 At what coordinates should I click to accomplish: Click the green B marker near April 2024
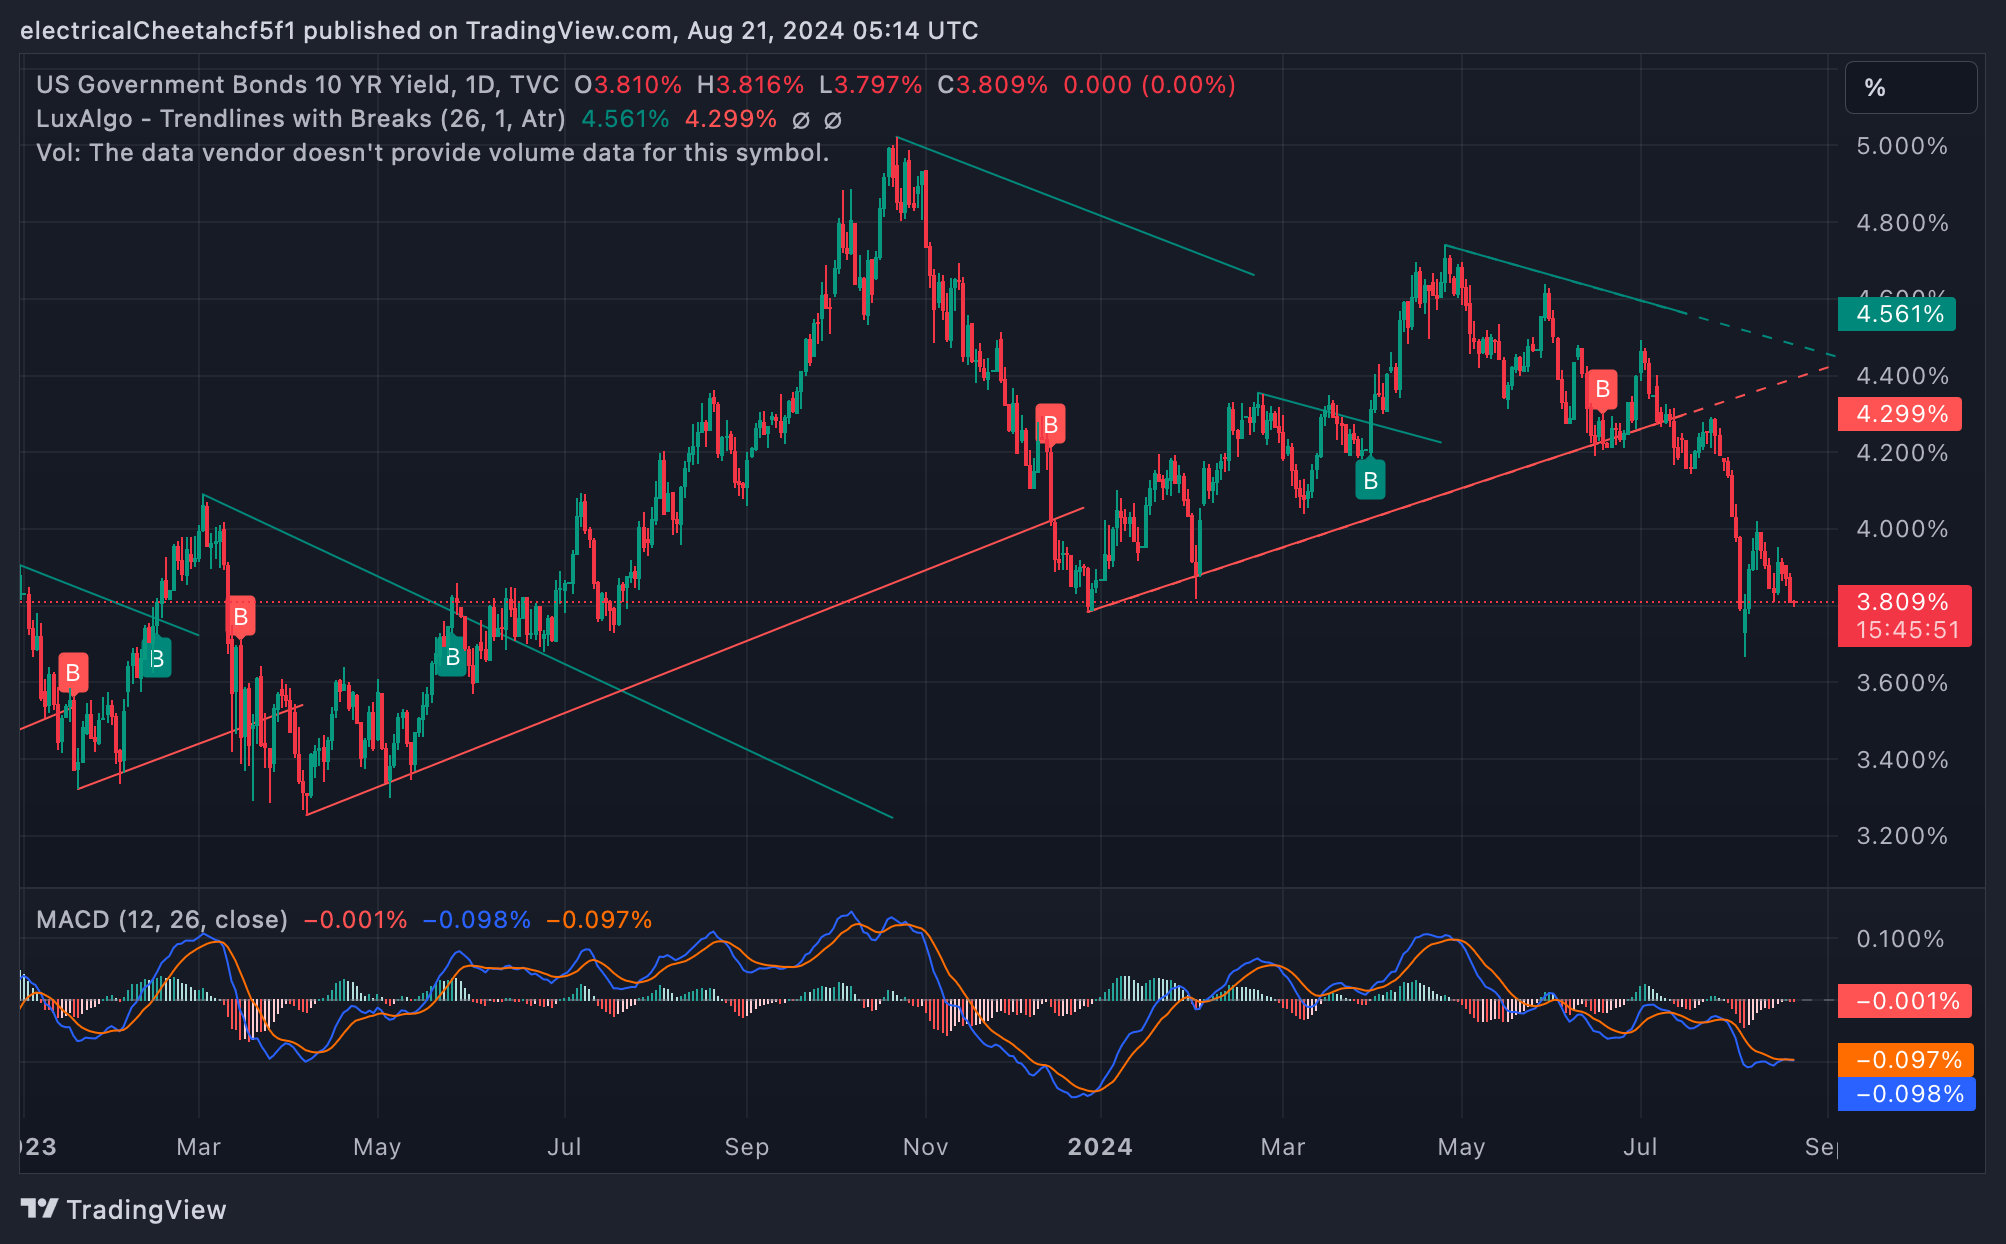(1370, 481)
